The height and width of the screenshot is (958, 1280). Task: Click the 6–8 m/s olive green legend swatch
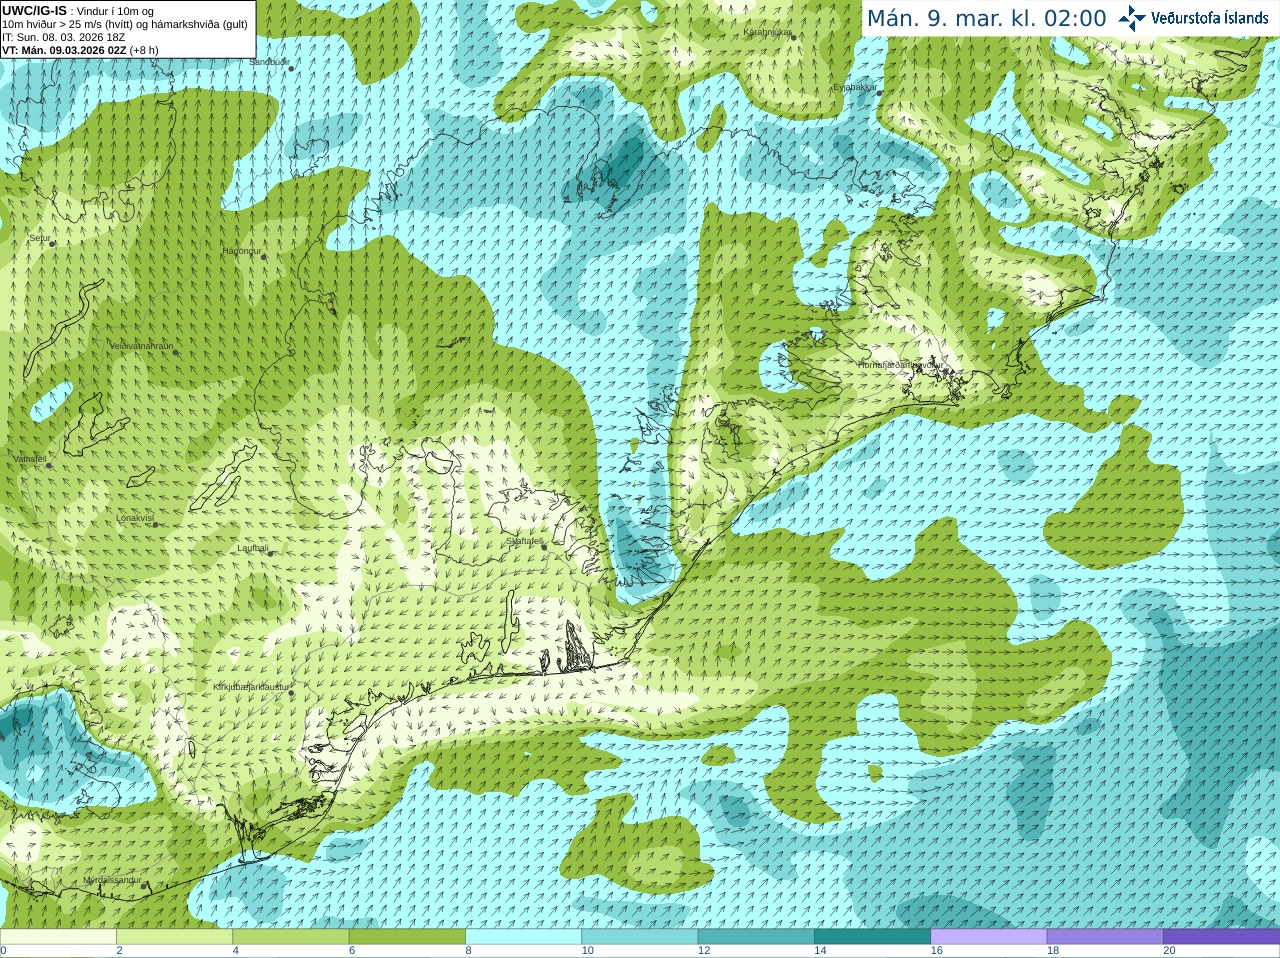point(407,937)
